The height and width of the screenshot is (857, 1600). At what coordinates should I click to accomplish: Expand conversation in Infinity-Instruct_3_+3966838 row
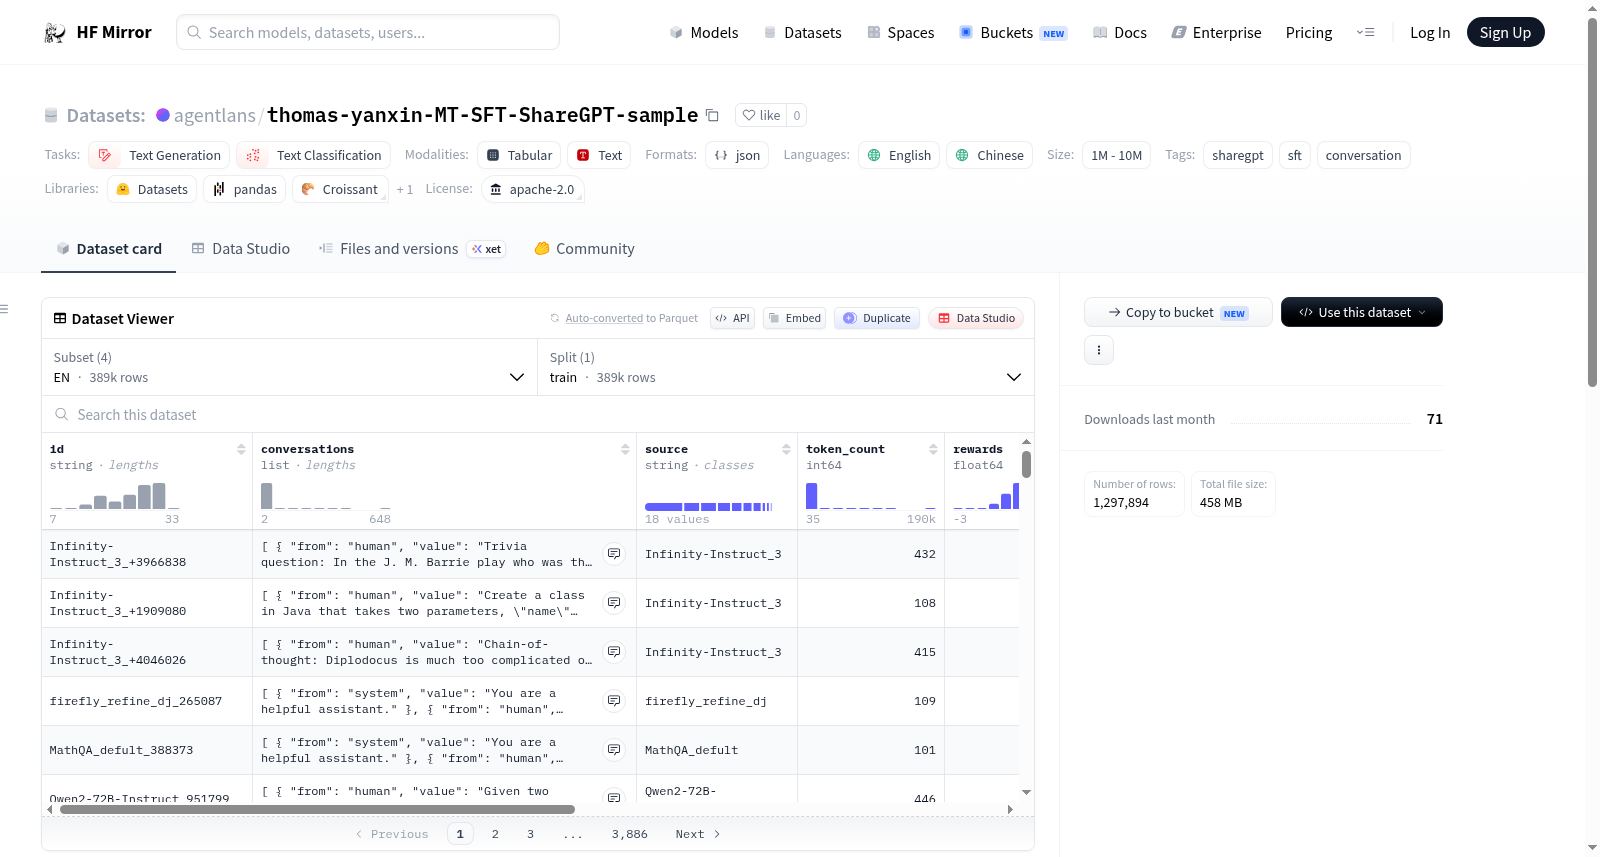click(x=614, y=554)
